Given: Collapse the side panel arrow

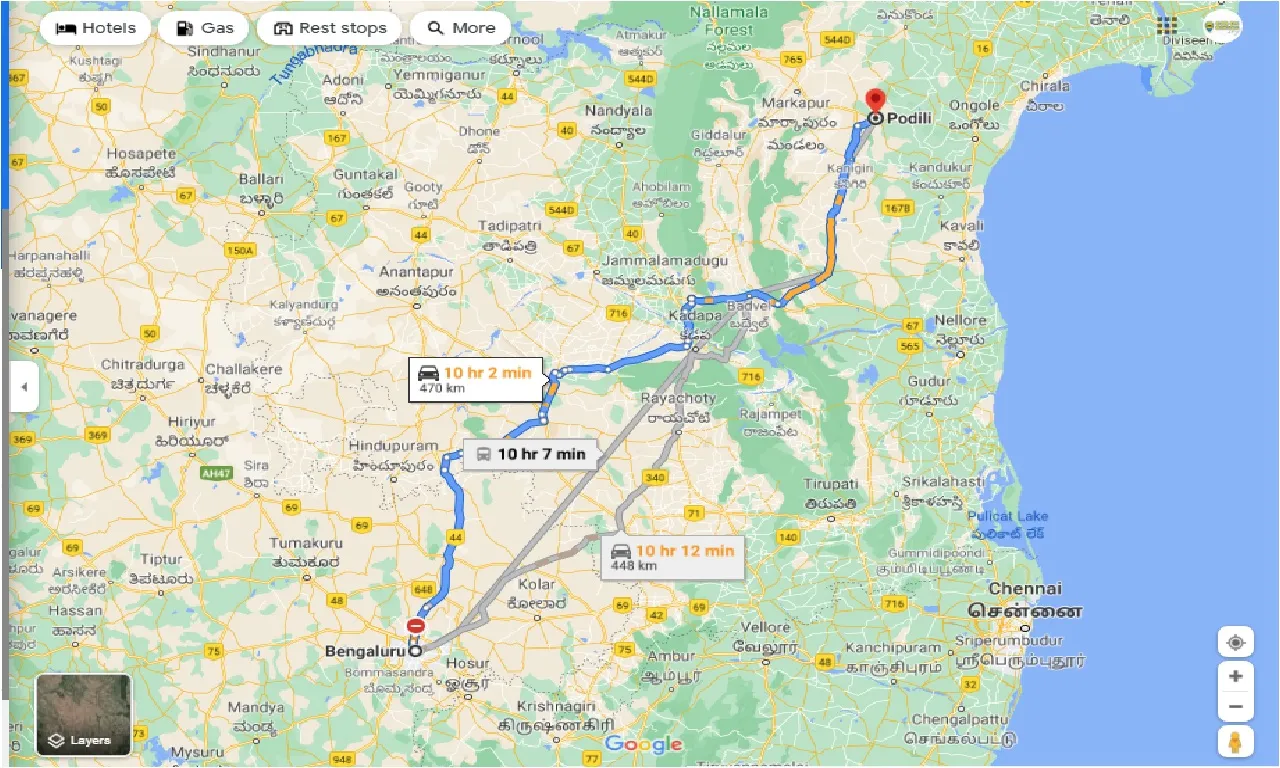Looking at the screenshot, I should [23, 386].
